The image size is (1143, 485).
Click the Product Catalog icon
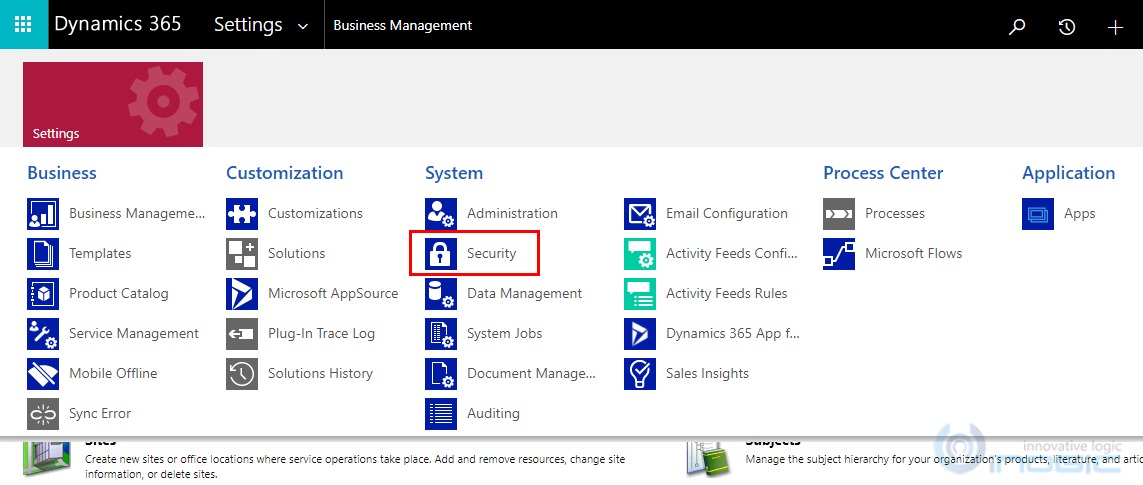43,294
